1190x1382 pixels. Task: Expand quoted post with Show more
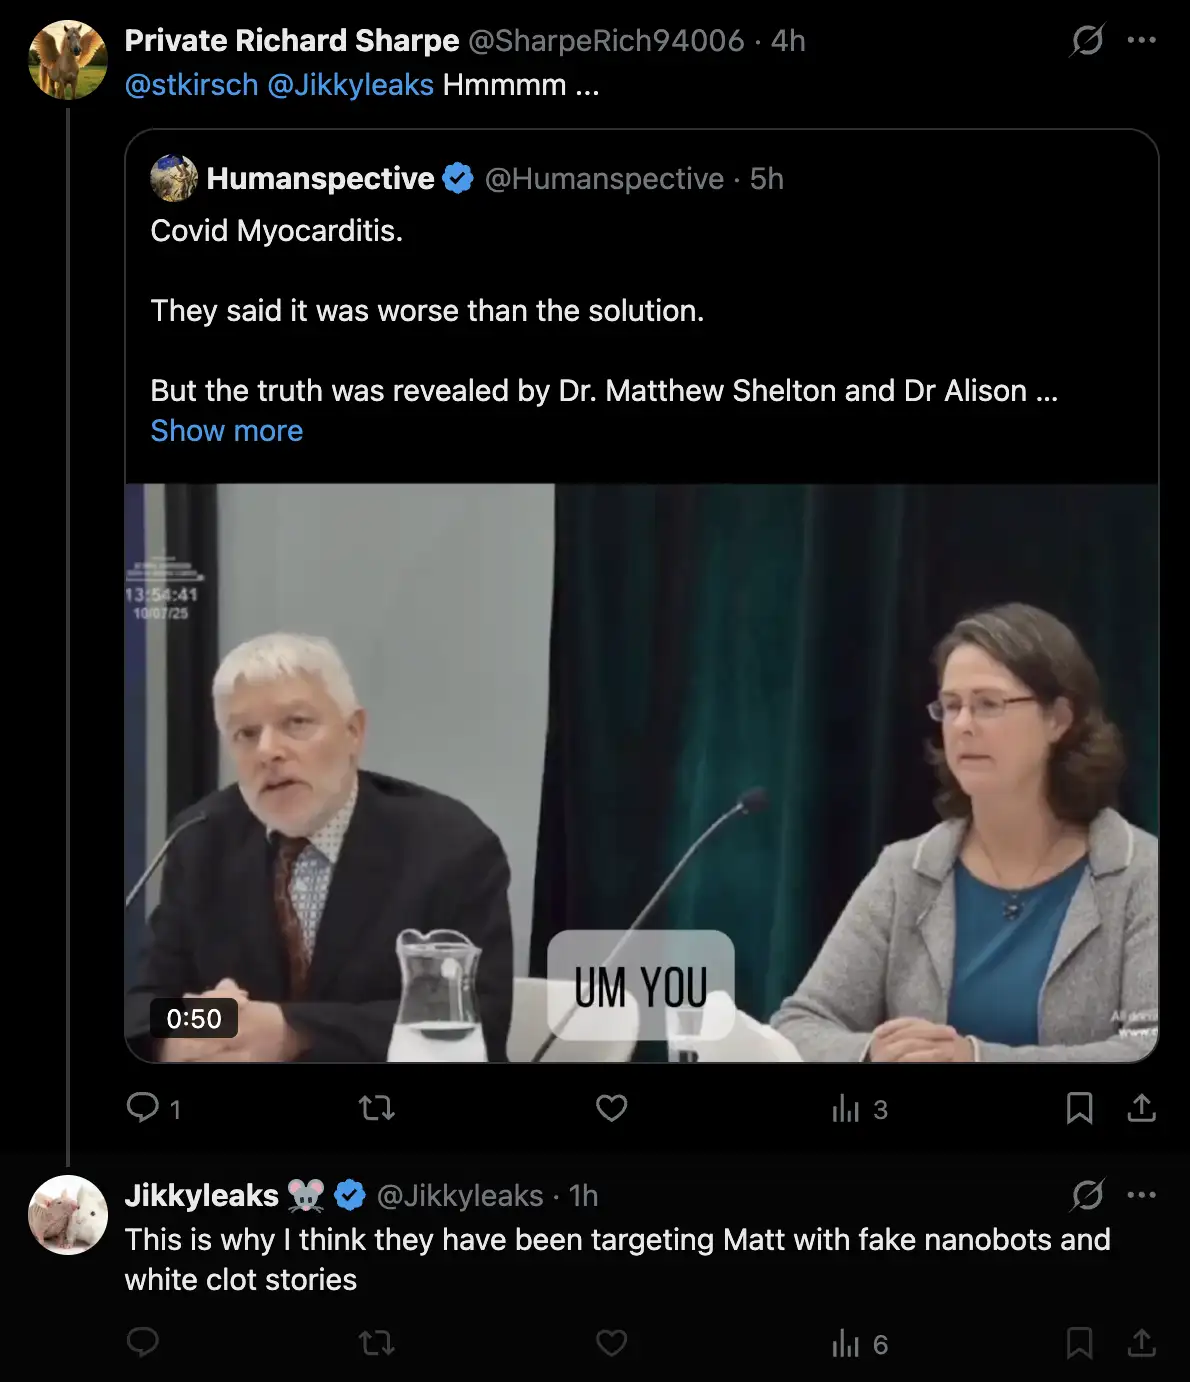coord(226,431)
